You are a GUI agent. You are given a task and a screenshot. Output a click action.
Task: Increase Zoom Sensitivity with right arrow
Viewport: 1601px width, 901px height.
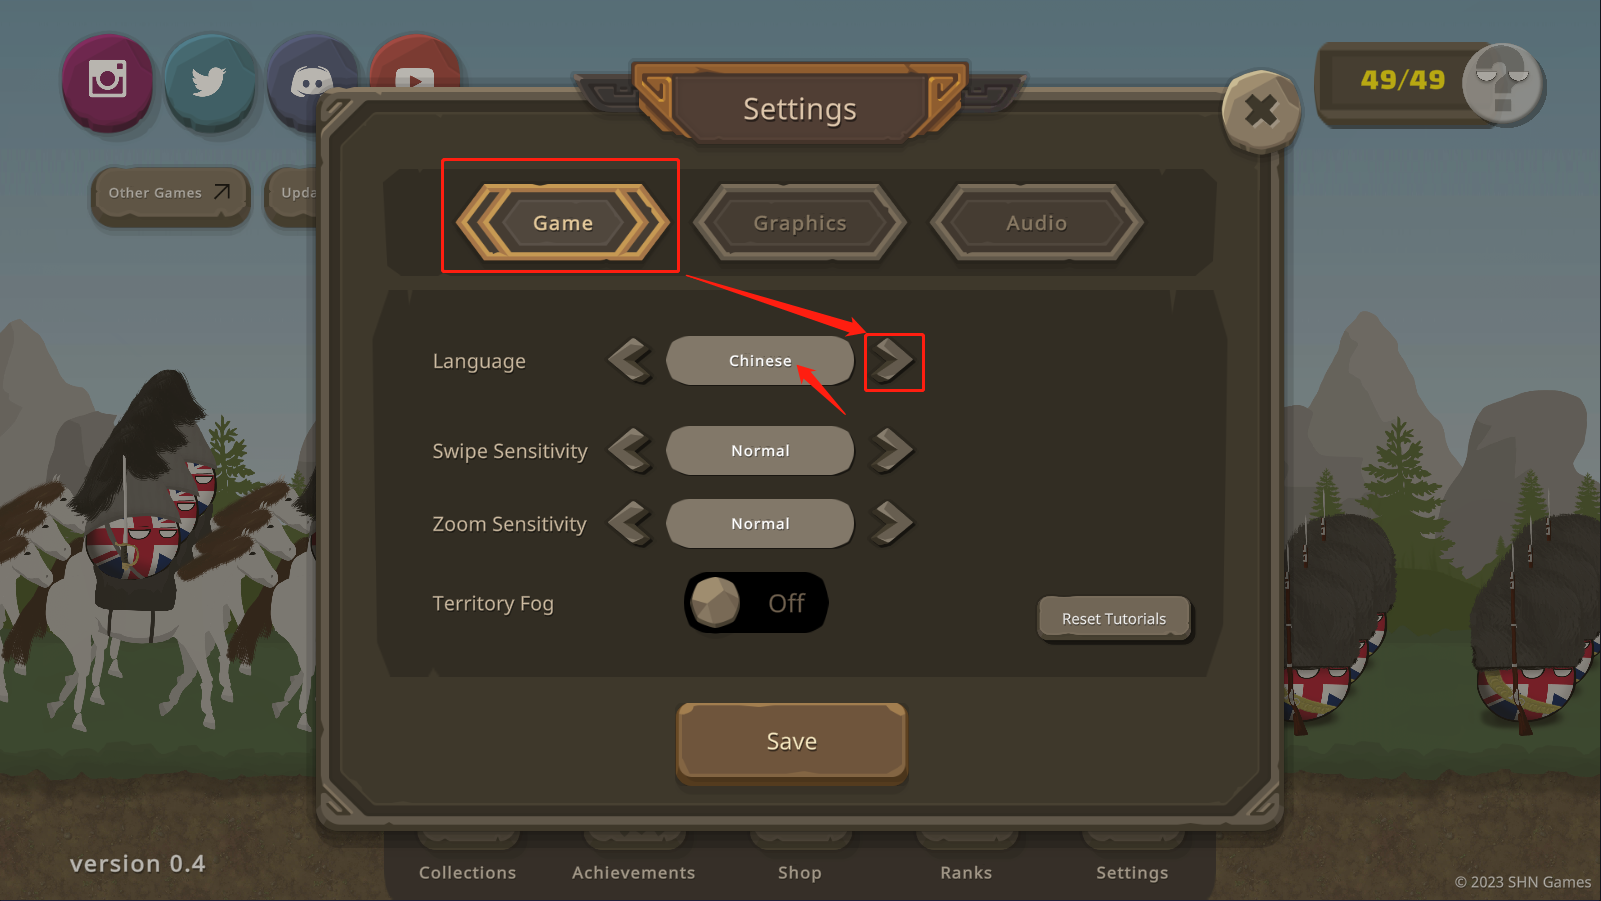point(893,523)
